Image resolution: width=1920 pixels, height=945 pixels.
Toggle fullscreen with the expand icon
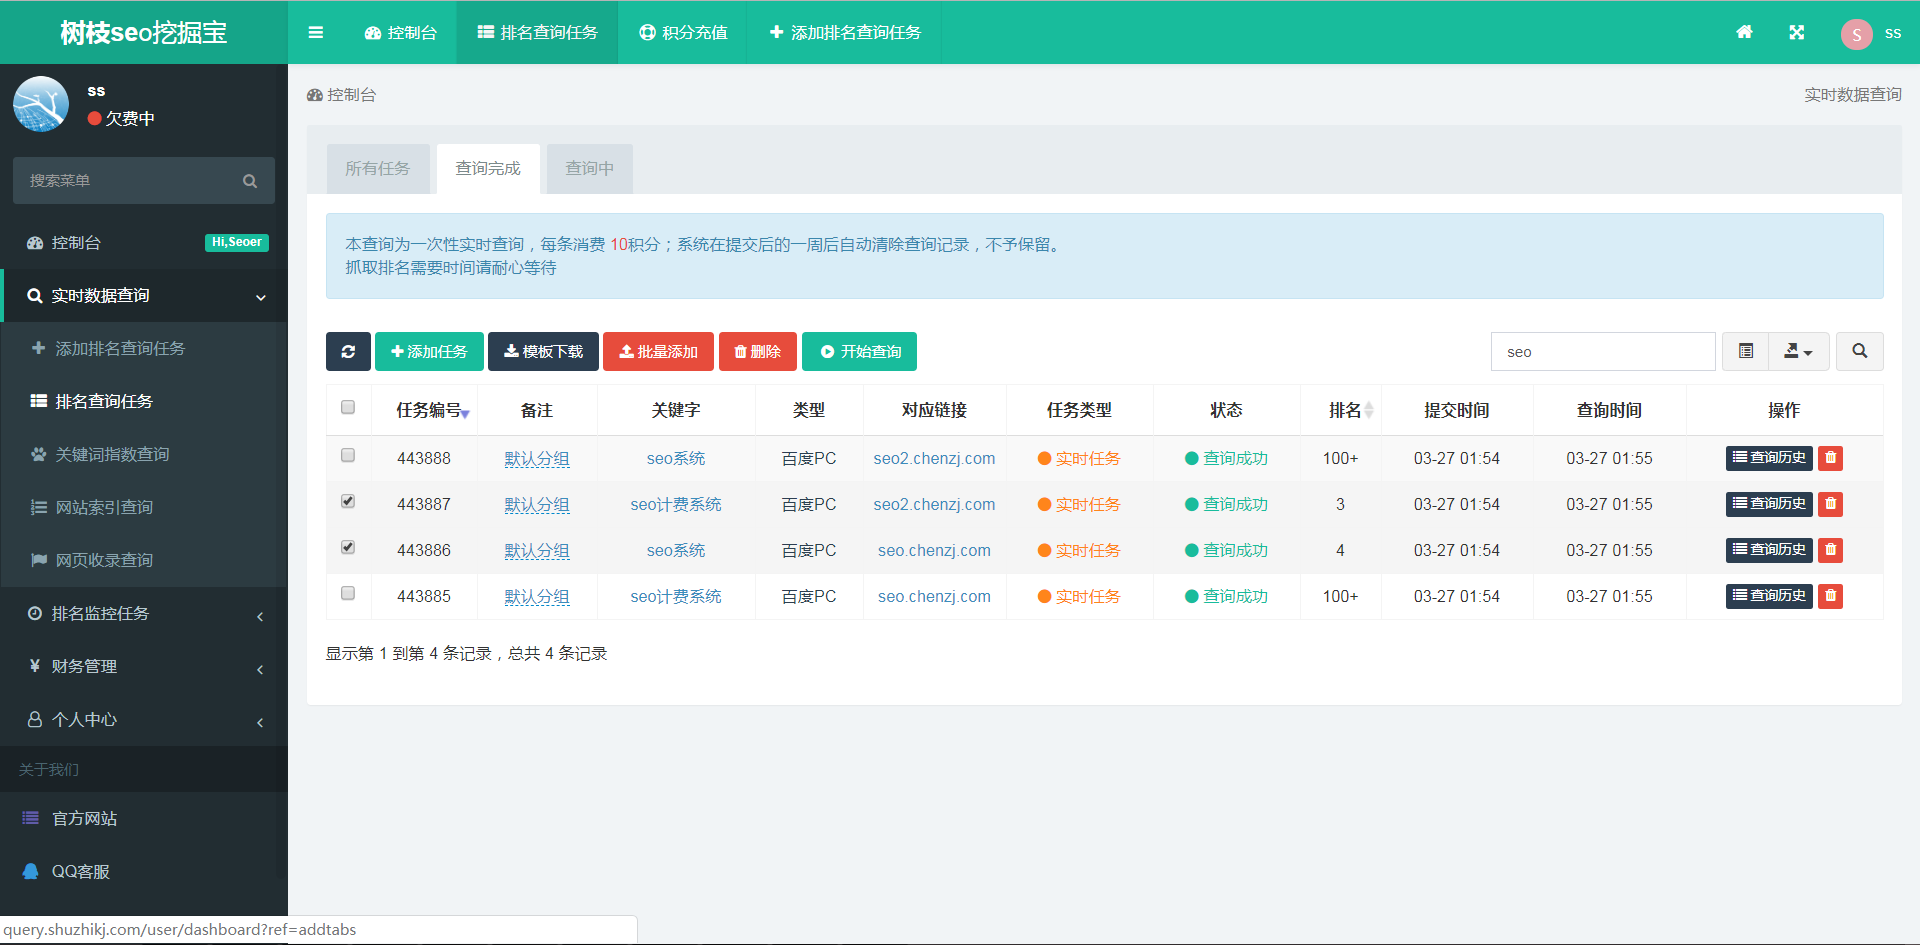1796,32
